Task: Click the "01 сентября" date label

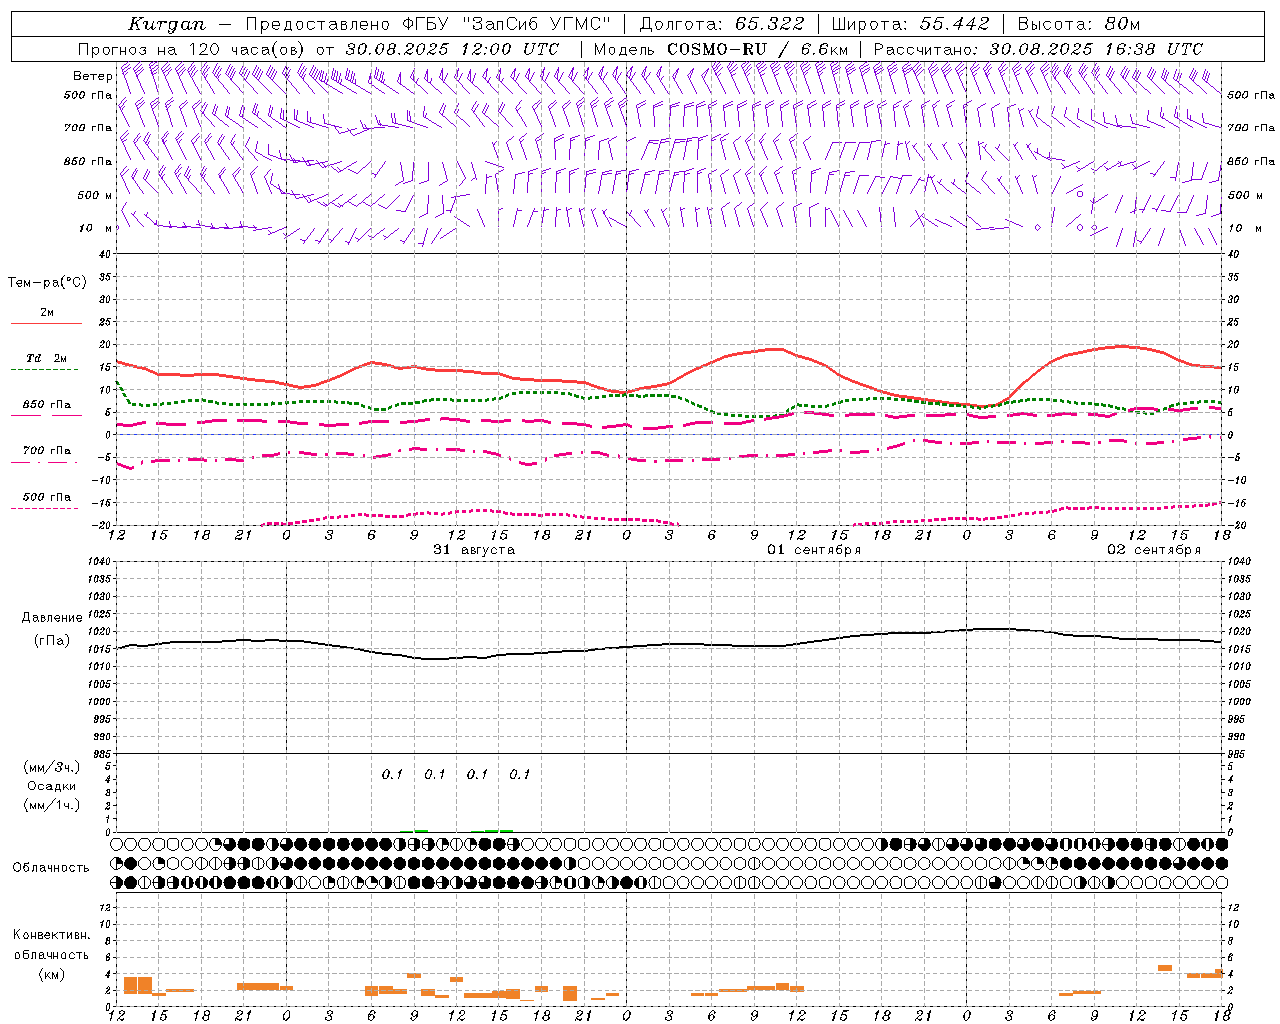Action: (814, 550)
